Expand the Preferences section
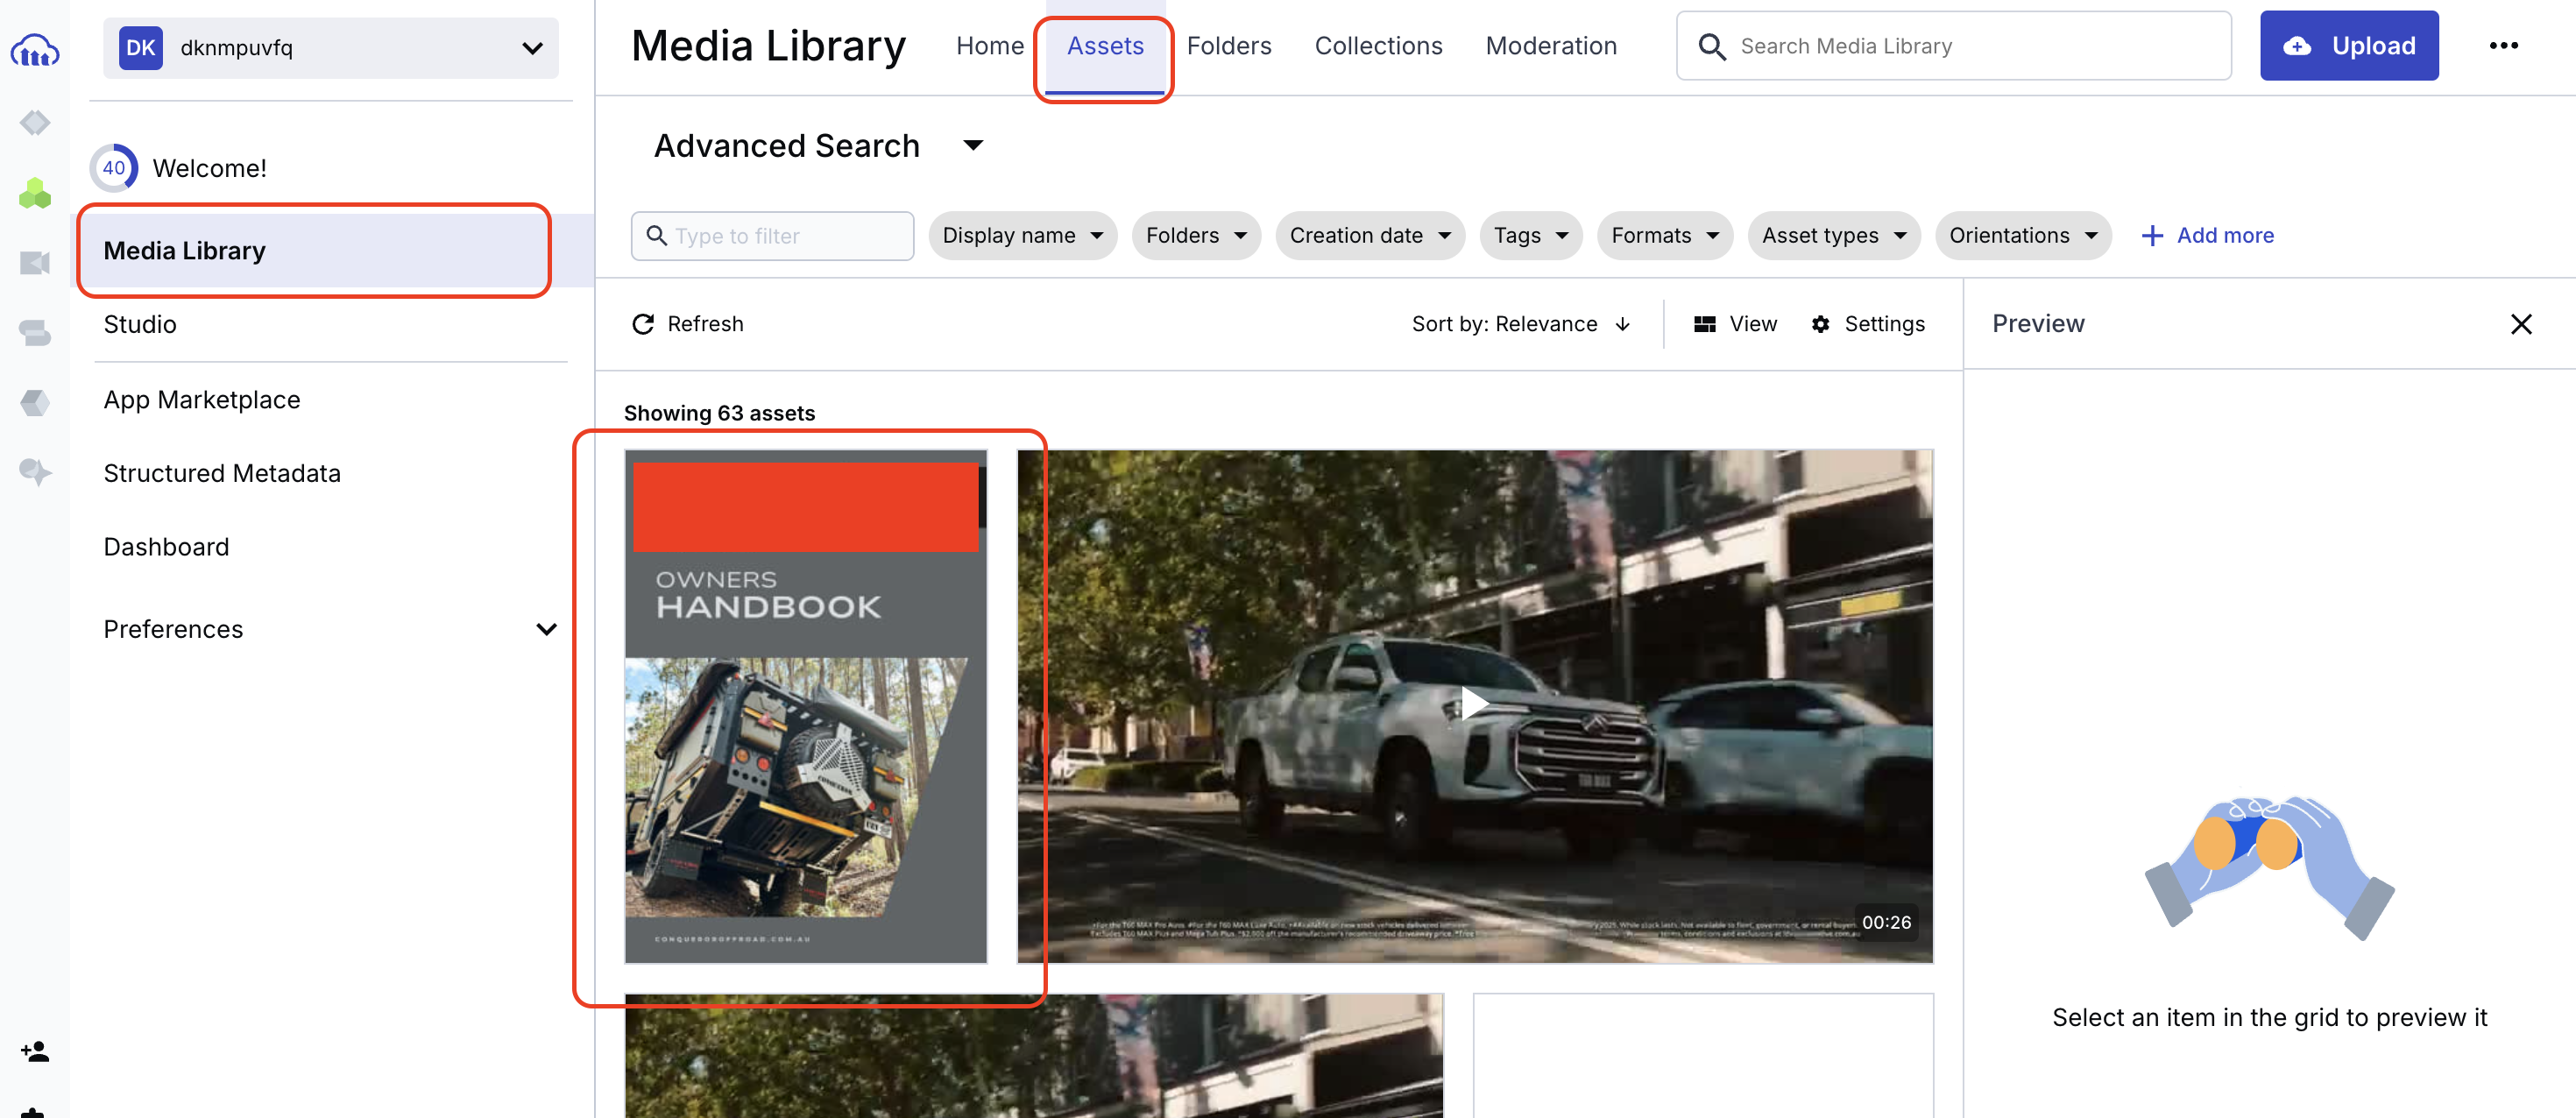Viewport: 2576px width, 1118px height. tap(546, 629)
